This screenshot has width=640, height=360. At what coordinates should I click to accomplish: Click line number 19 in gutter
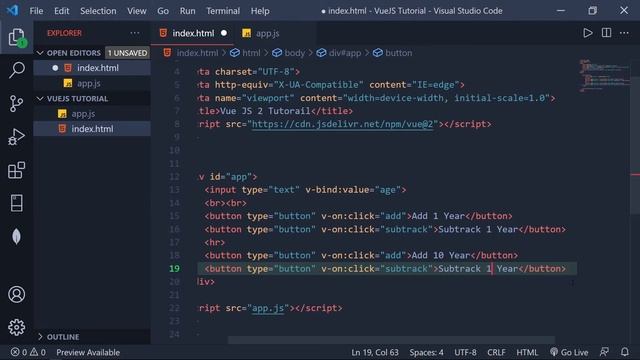click(174, 269)
